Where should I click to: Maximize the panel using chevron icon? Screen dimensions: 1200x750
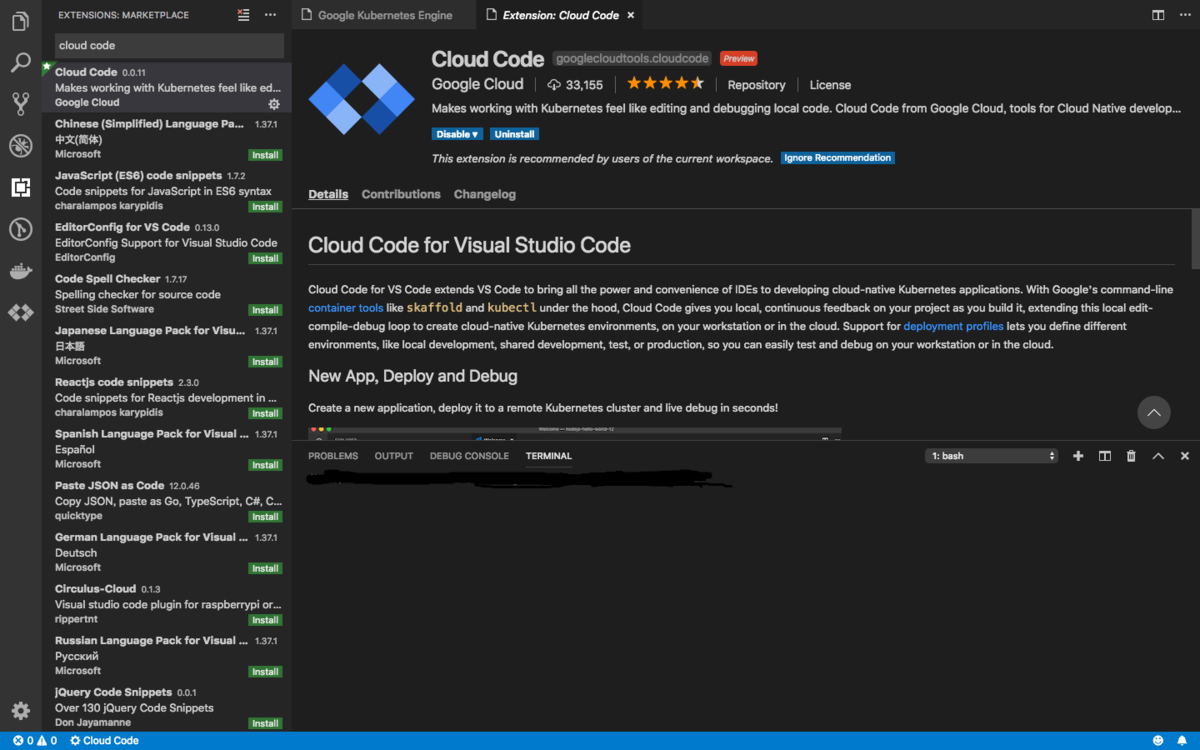point(1158,455)
